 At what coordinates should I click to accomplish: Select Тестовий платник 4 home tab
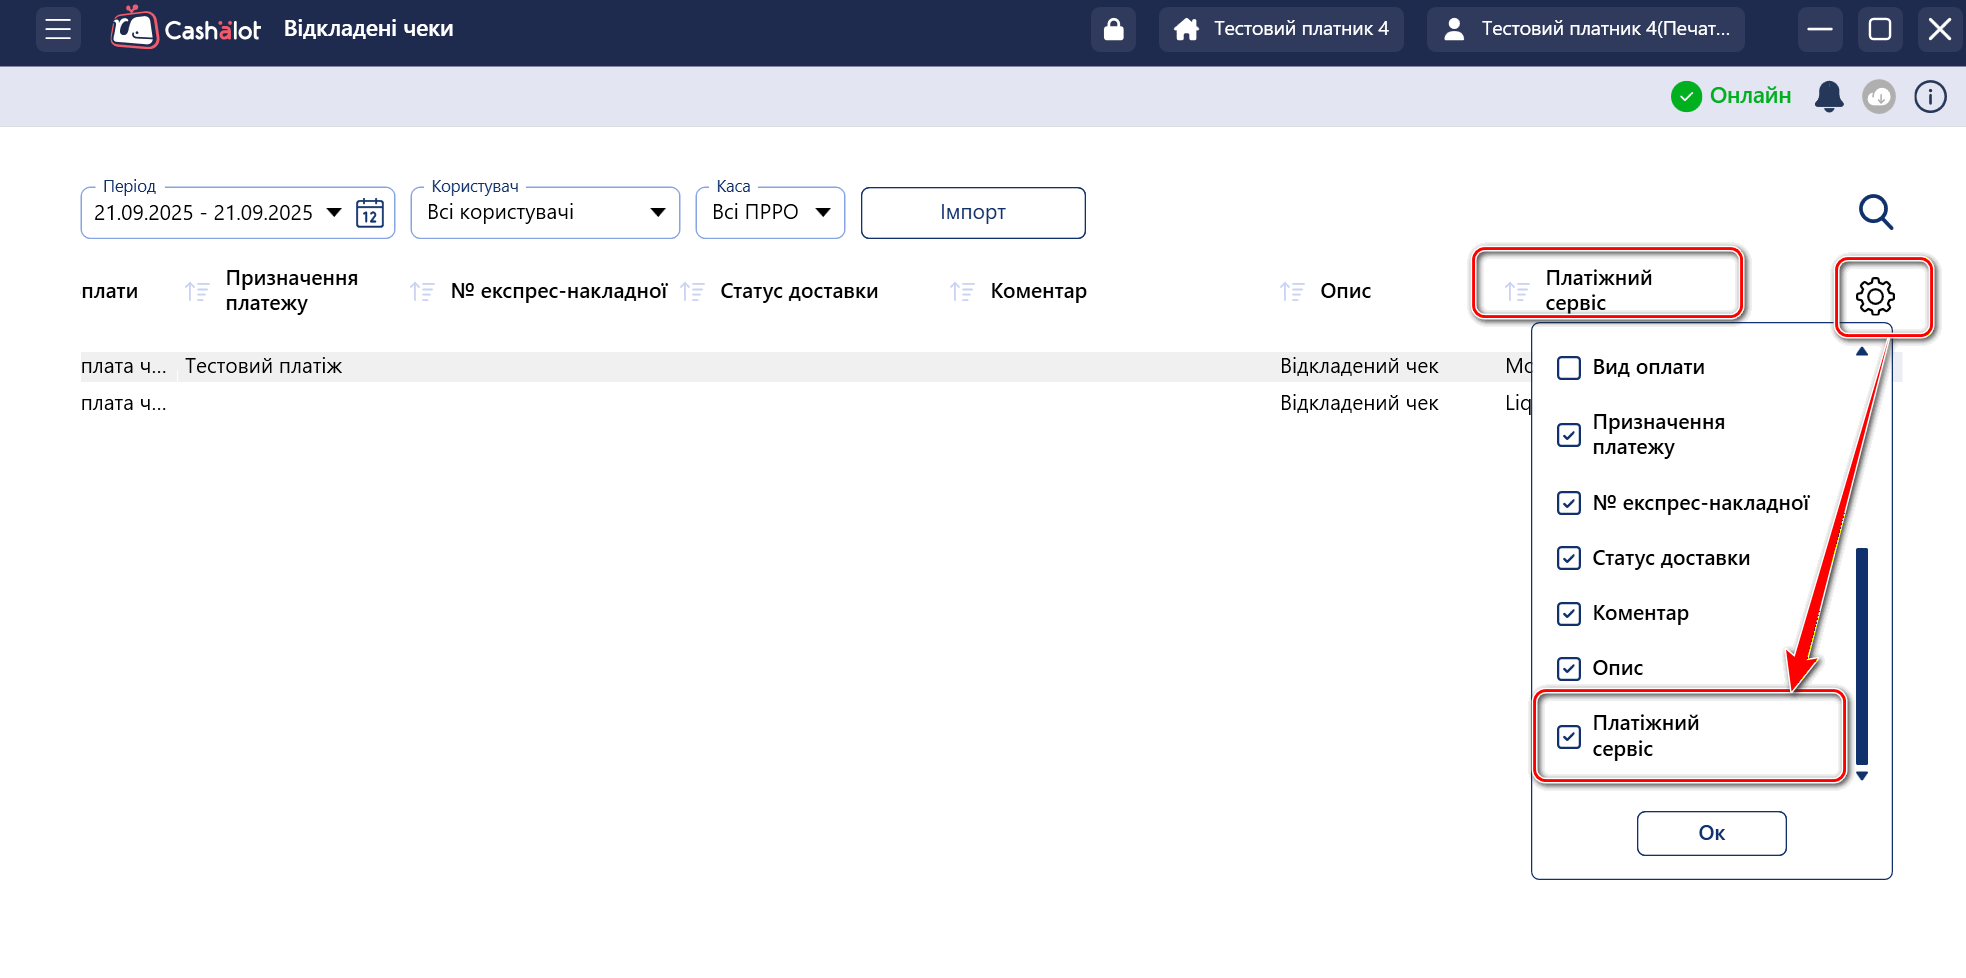click(1281, 29)
